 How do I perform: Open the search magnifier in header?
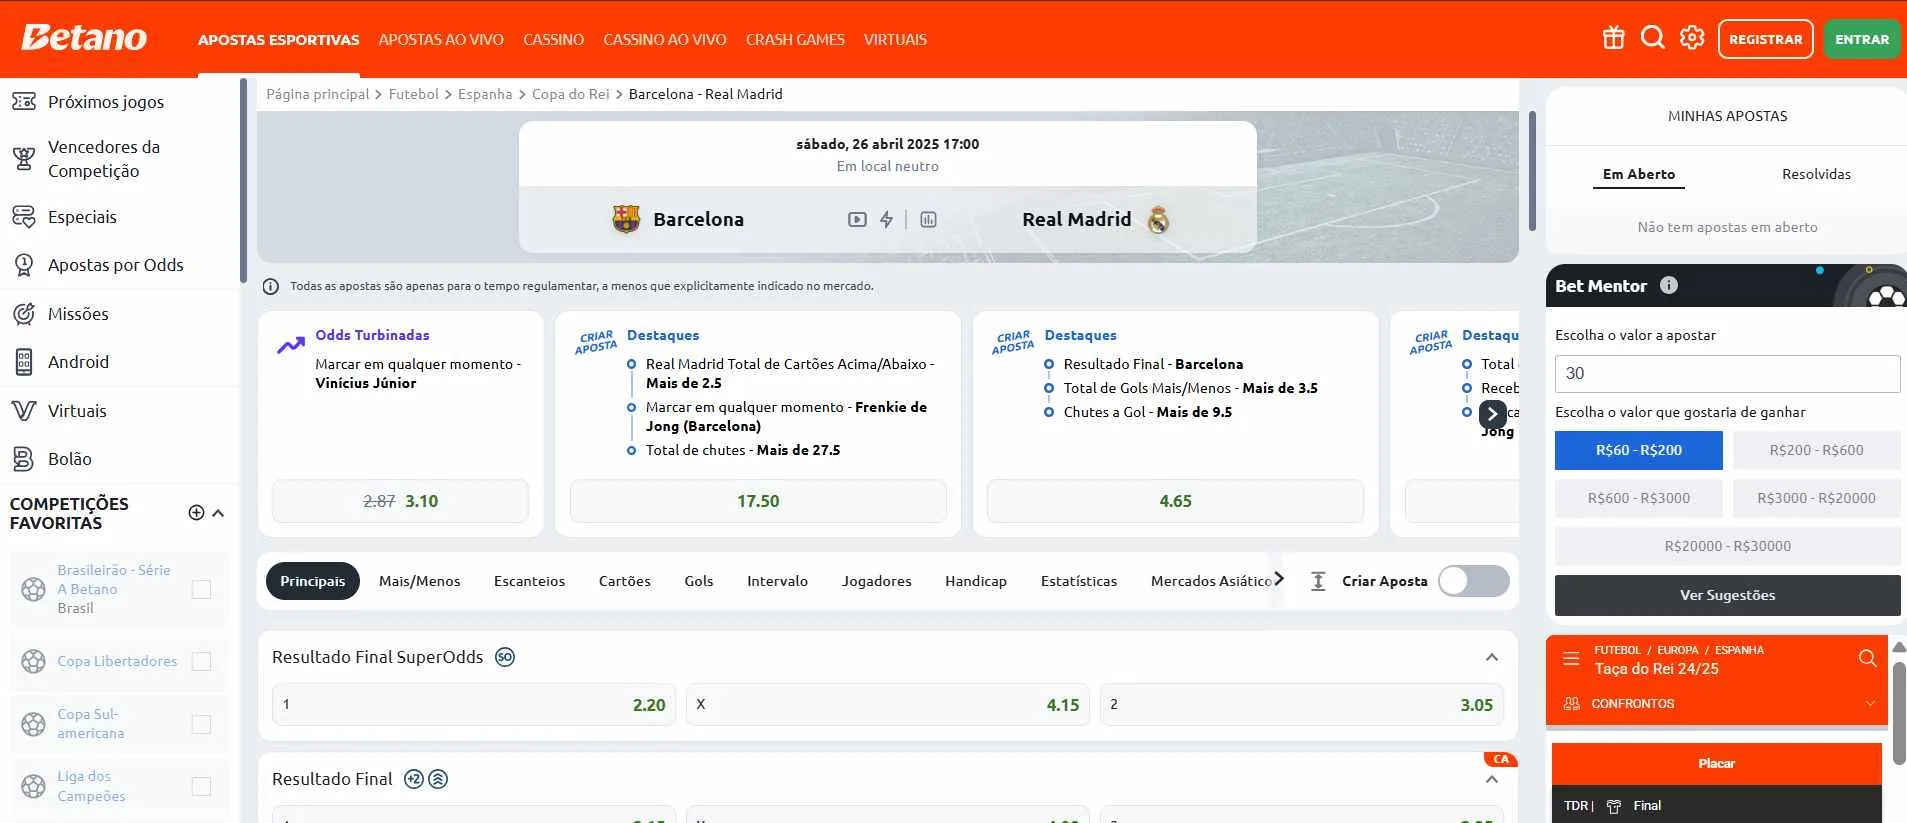click(x=1653, y=38)
